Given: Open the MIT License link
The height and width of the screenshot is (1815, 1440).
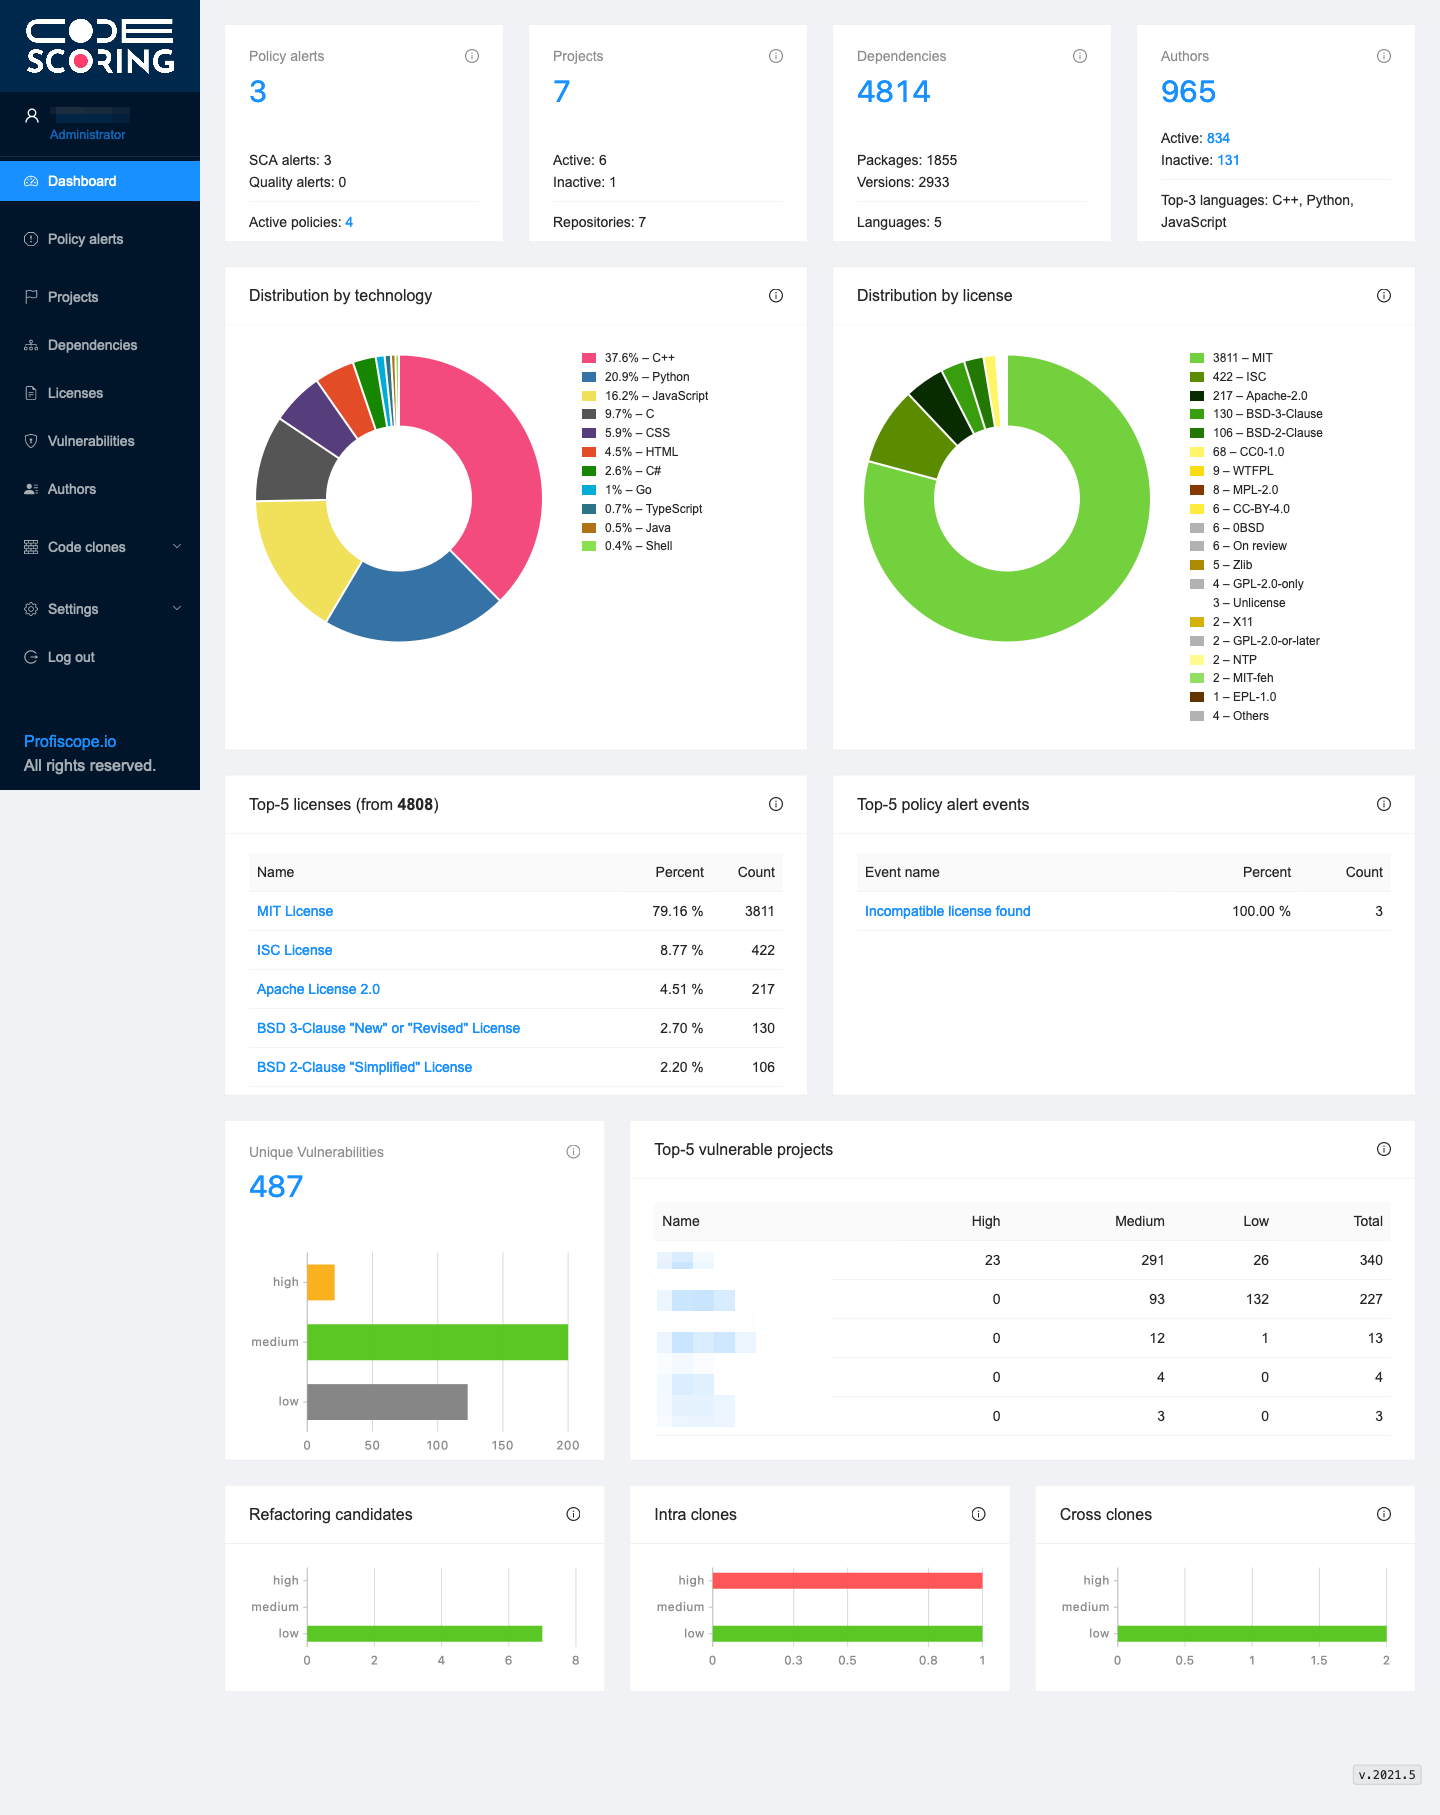Looking at the screenshot, I should point(295,911).
